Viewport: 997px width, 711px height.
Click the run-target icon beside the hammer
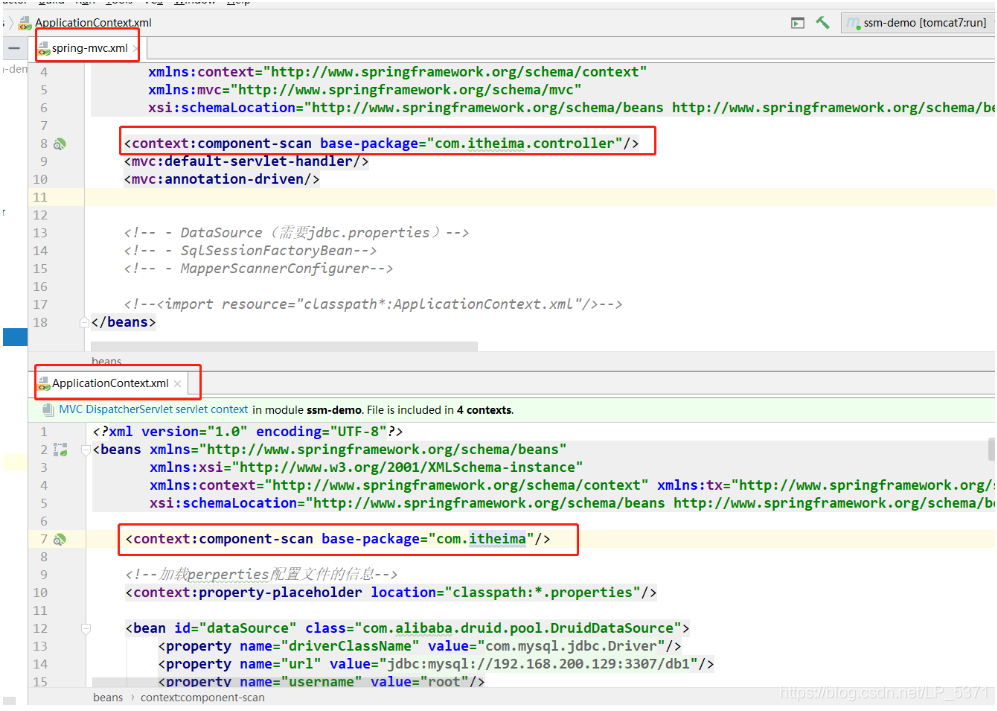click(x=797, y=23)
